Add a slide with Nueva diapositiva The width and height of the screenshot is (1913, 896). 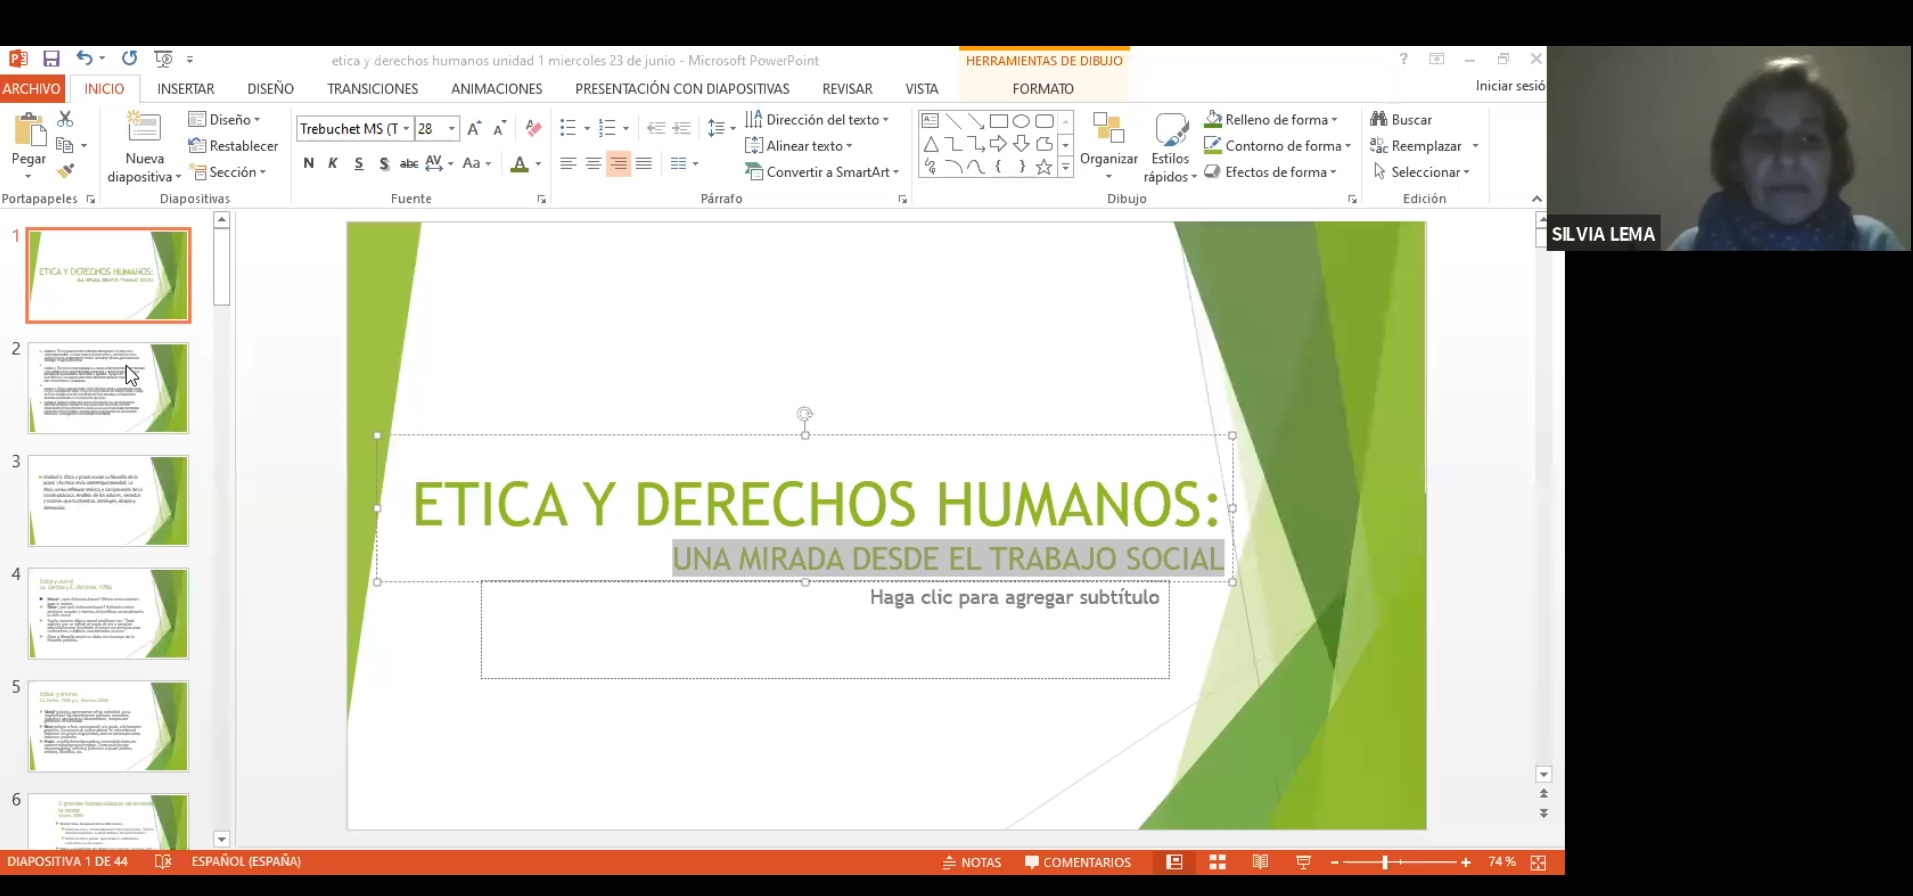[x=144, y=147]
